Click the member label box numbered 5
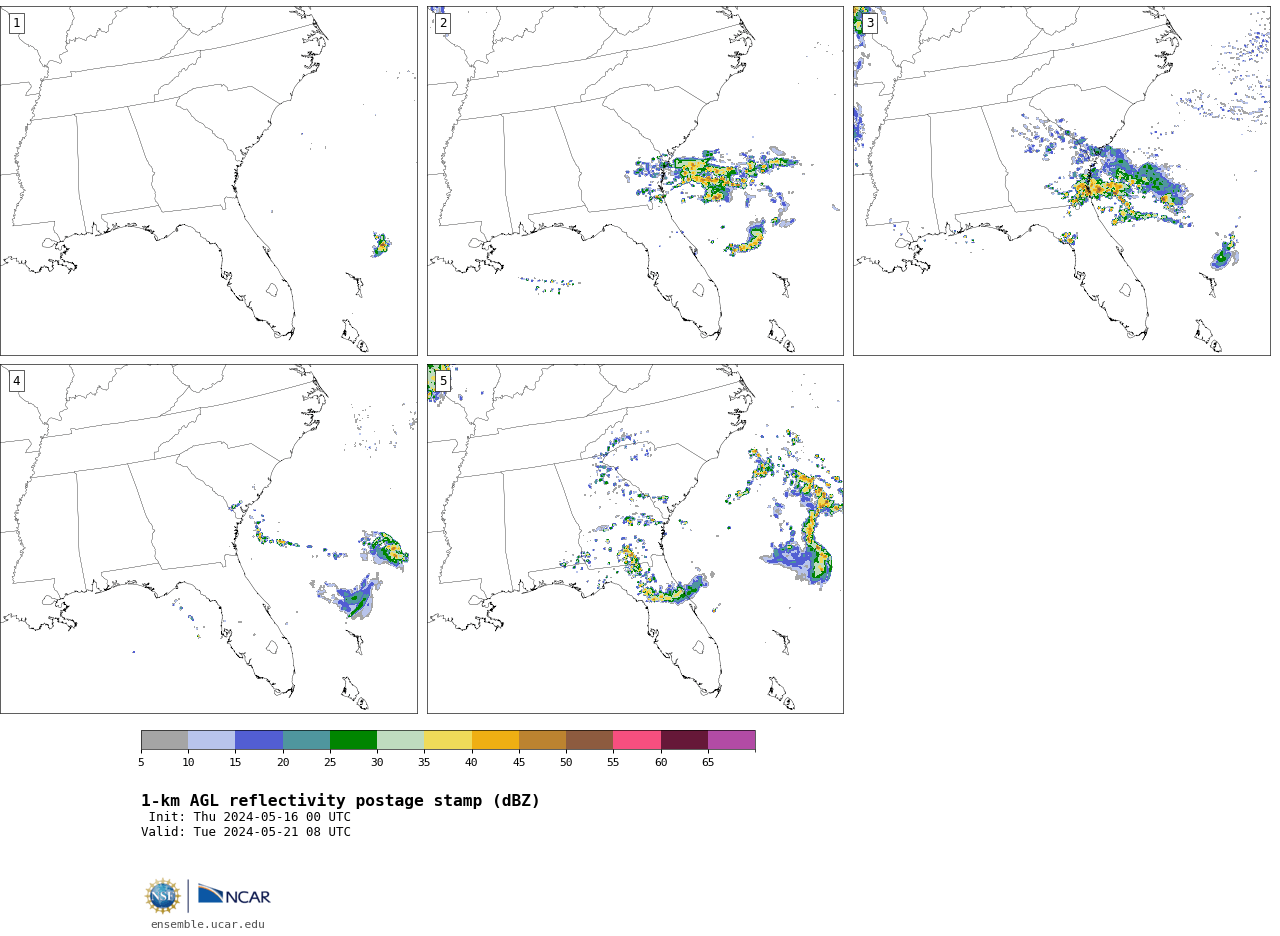 pos(443,381)
